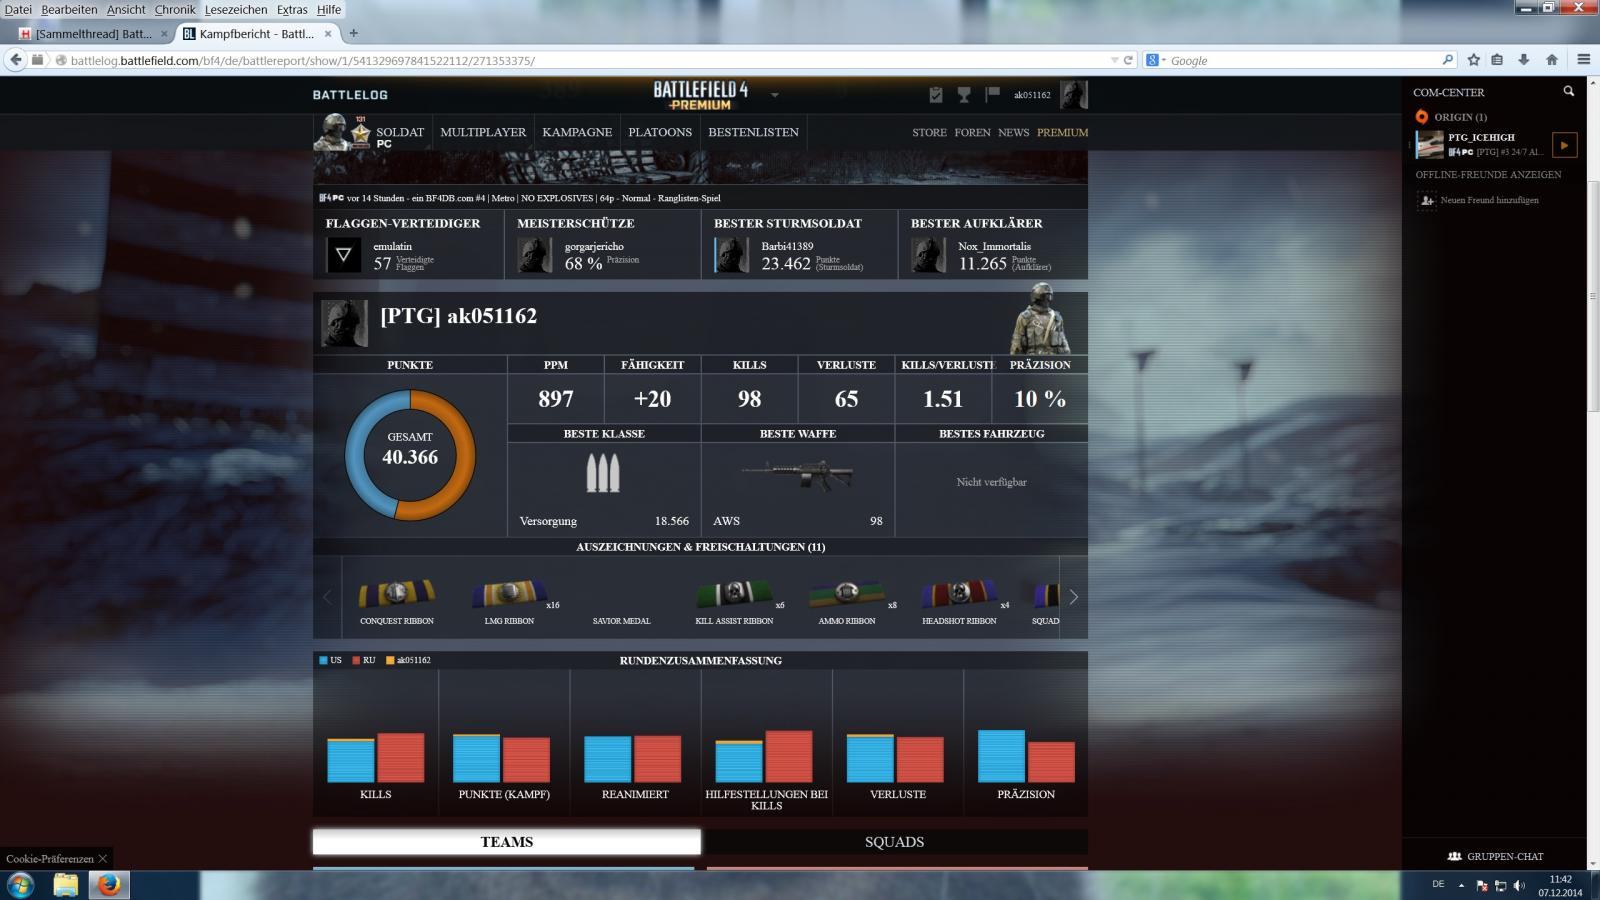Open the Firefox downloads arrow
This screenshot has width=1600, height=900.
(1524, 60)
